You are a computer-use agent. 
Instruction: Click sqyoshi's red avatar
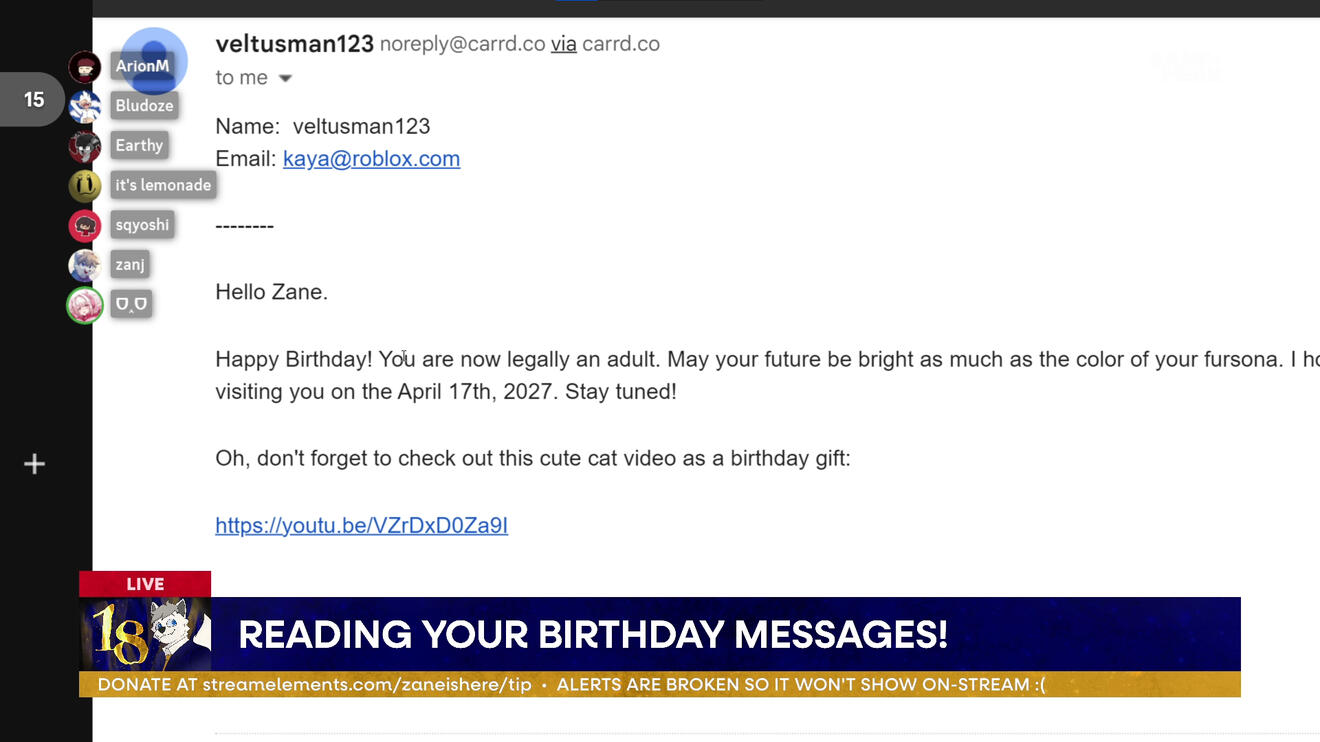click(x=85, y=226)
